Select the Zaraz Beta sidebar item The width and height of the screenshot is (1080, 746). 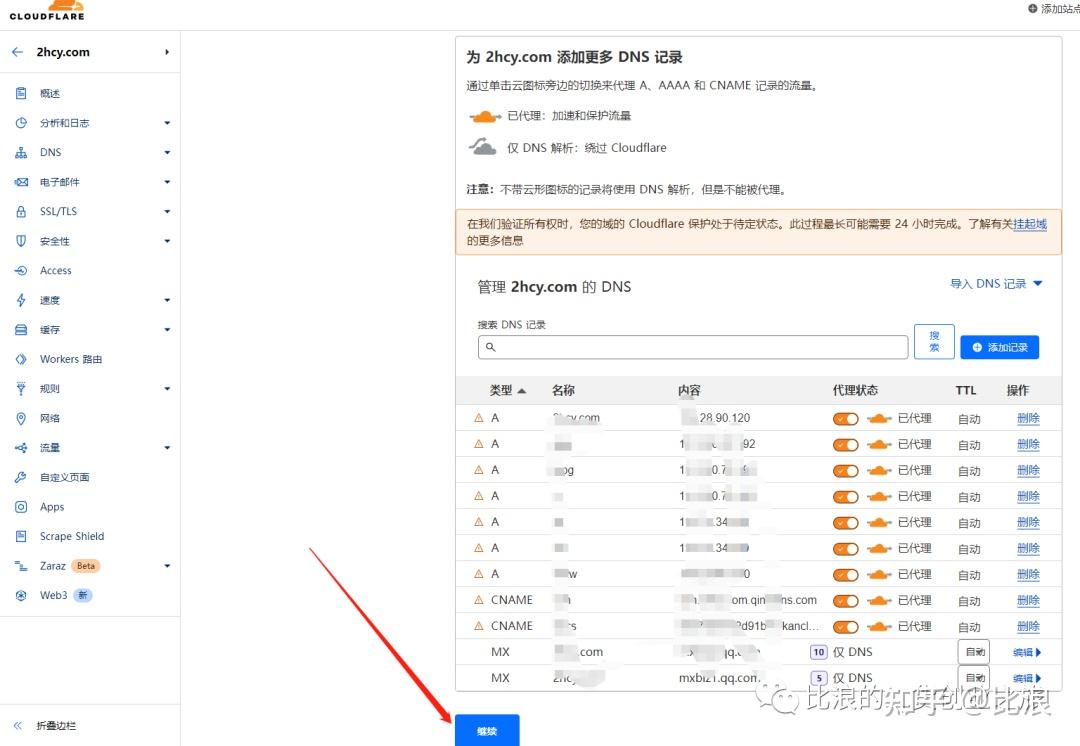tap(55, 565)
